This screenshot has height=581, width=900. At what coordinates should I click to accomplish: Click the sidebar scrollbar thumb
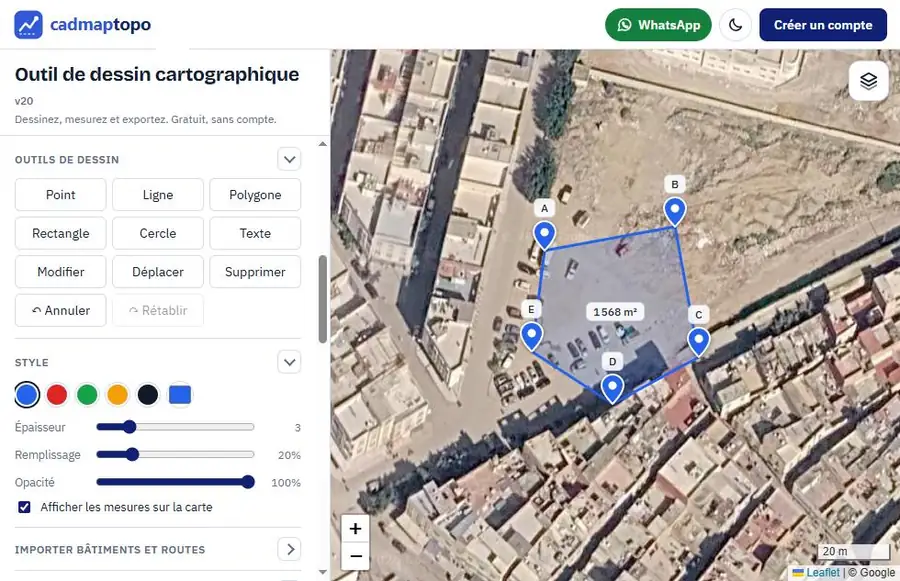(x=323, y=299)
